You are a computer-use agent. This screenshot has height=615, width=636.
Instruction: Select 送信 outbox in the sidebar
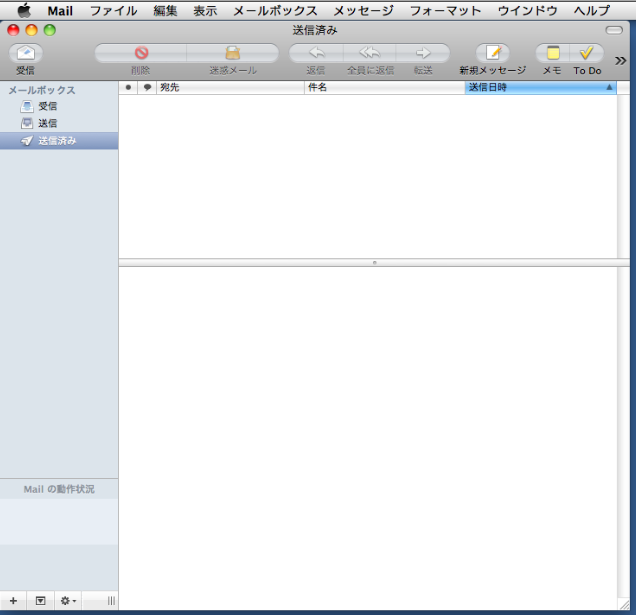coord(47,123)
